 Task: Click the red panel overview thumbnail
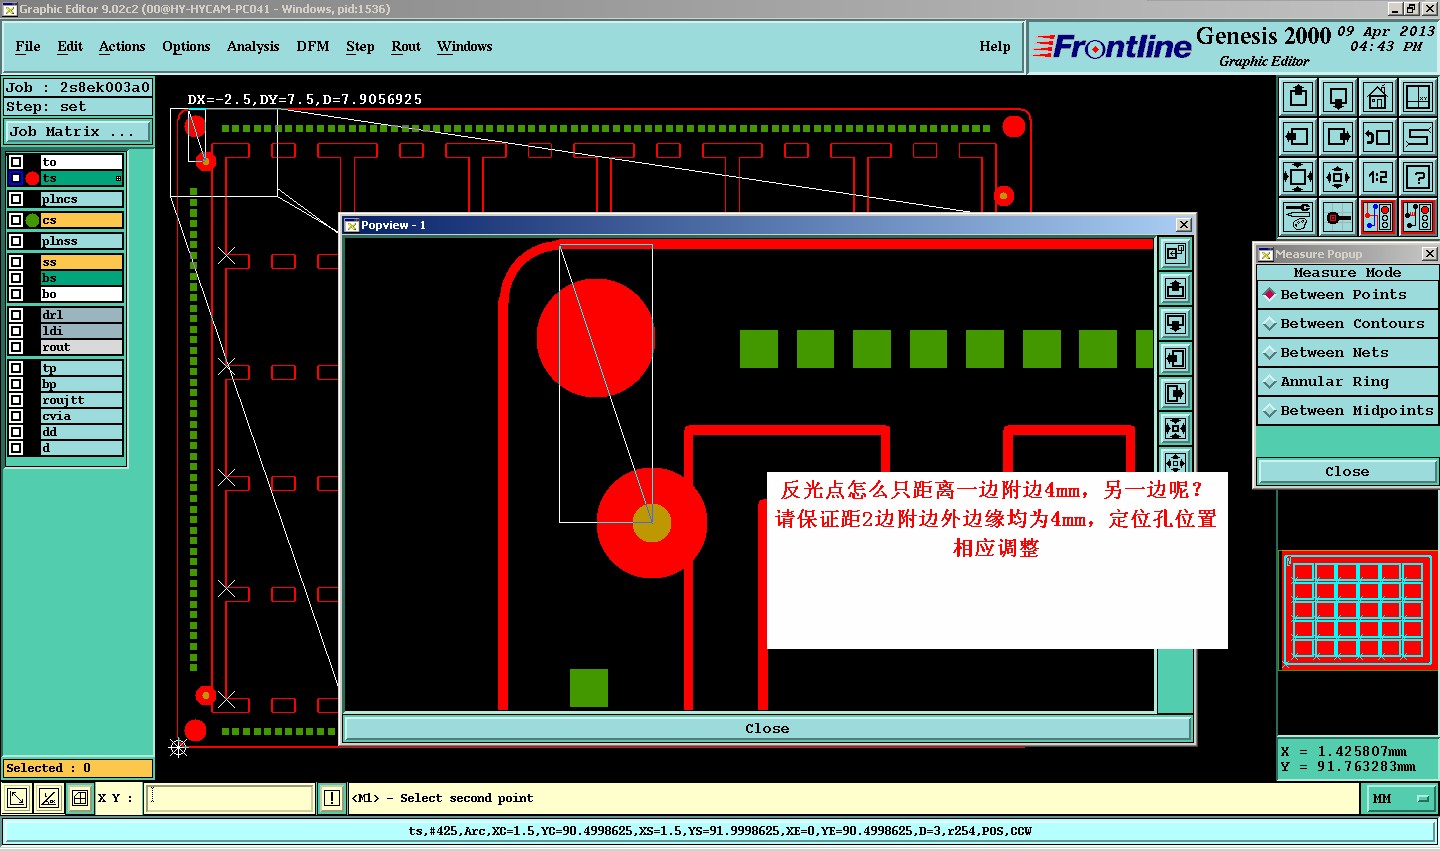pyautogui.click(x=1358, y=609)
